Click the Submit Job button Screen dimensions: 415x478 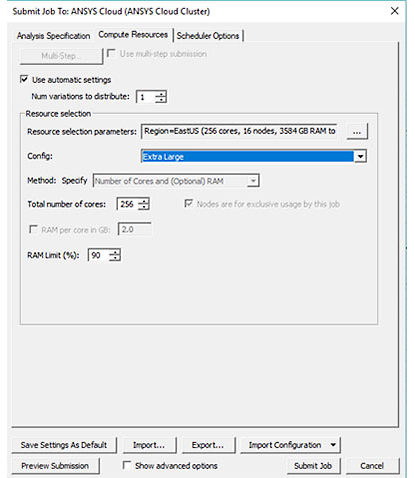click(x=313, y=466)
